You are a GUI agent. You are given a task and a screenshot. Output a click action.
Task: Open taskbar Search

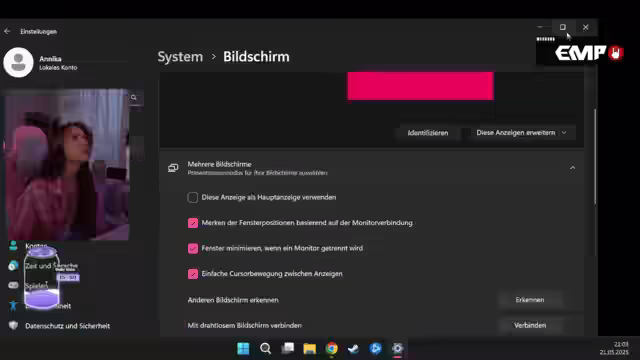(266, 349)
